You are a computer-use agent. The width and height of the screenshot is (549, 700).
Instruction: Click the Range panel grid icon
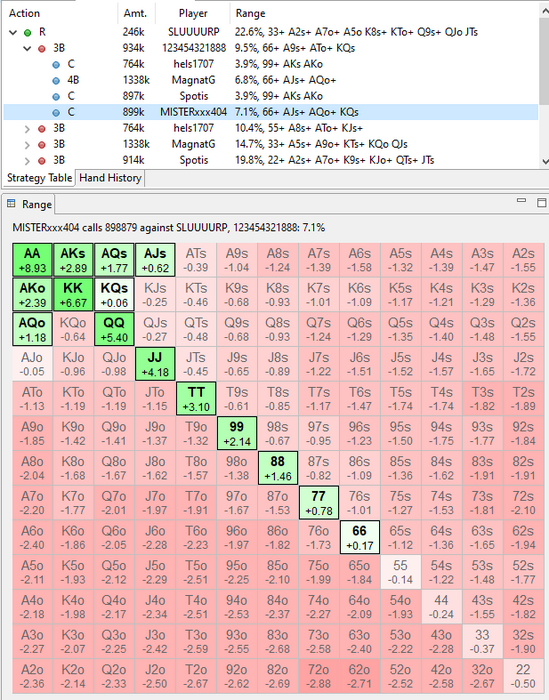[11, 204]
